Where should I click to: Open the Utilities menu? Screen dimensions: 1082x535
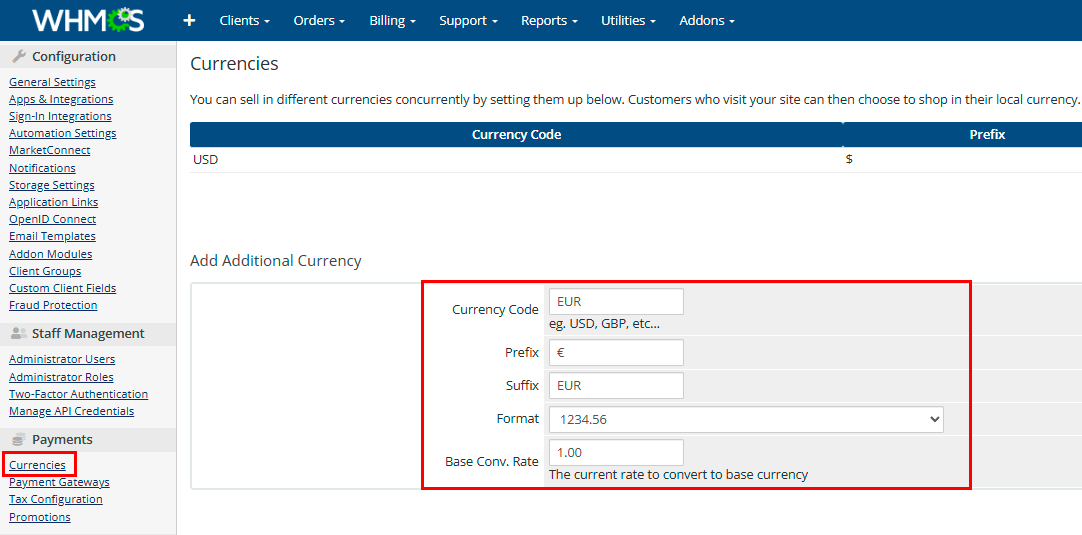click(x=628, y=20)
